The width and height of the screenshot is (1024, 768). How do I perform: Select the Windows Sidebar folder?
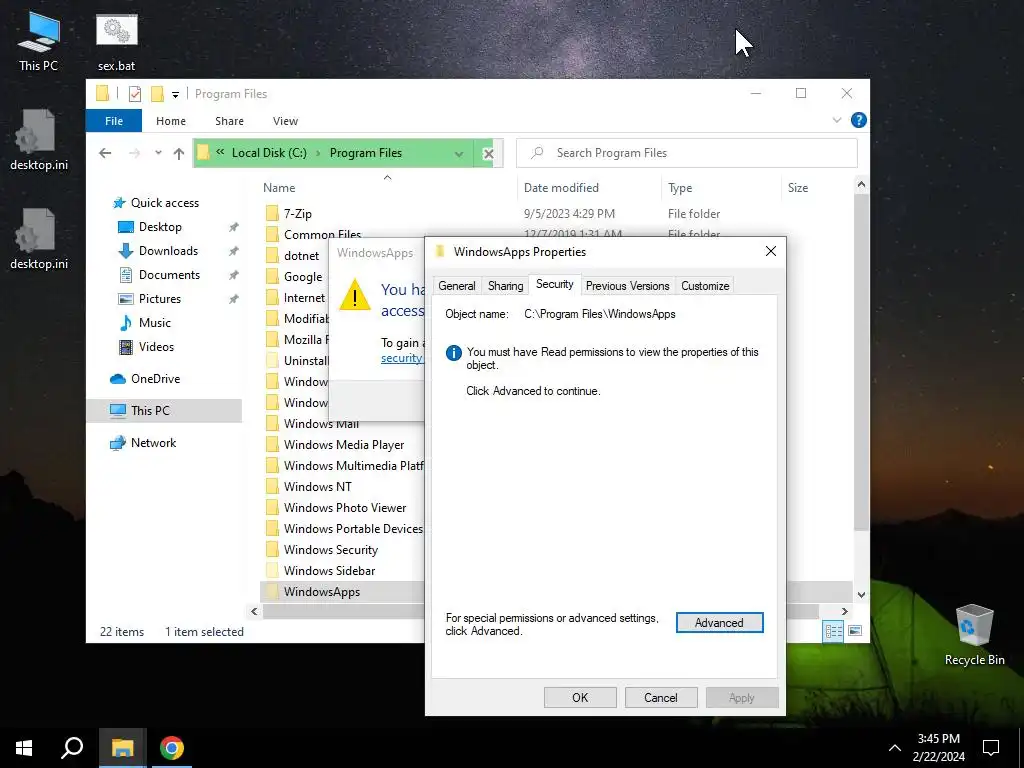pos(329,571)
